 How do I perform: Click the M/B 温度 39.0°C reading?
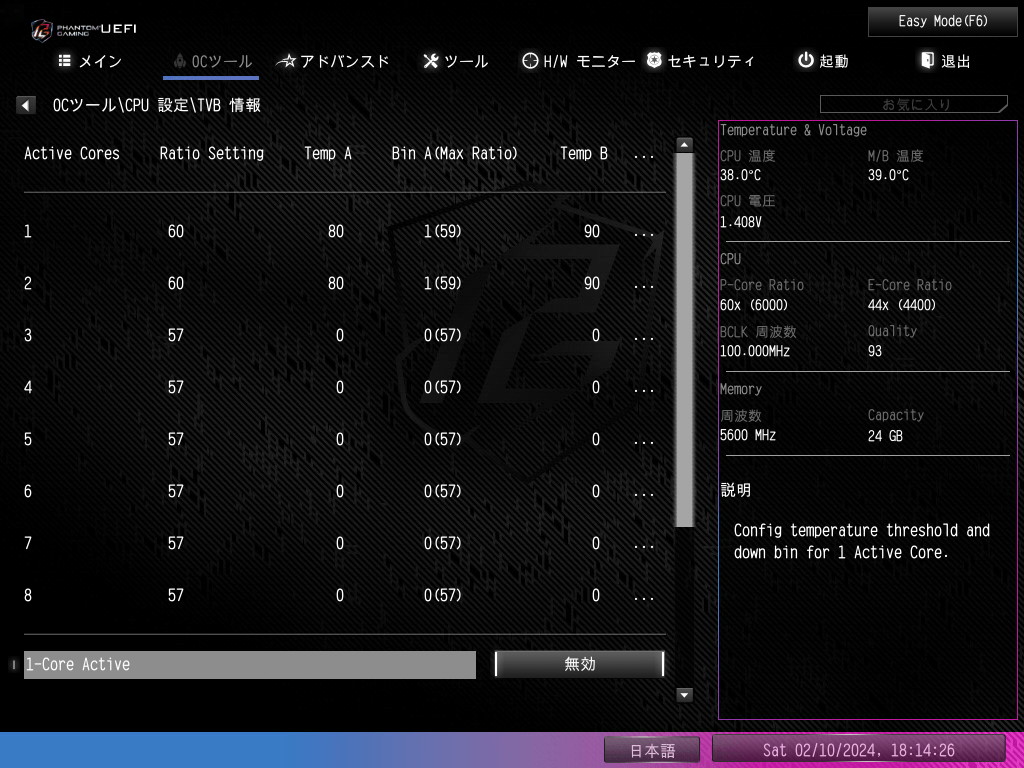coord(888,175)
